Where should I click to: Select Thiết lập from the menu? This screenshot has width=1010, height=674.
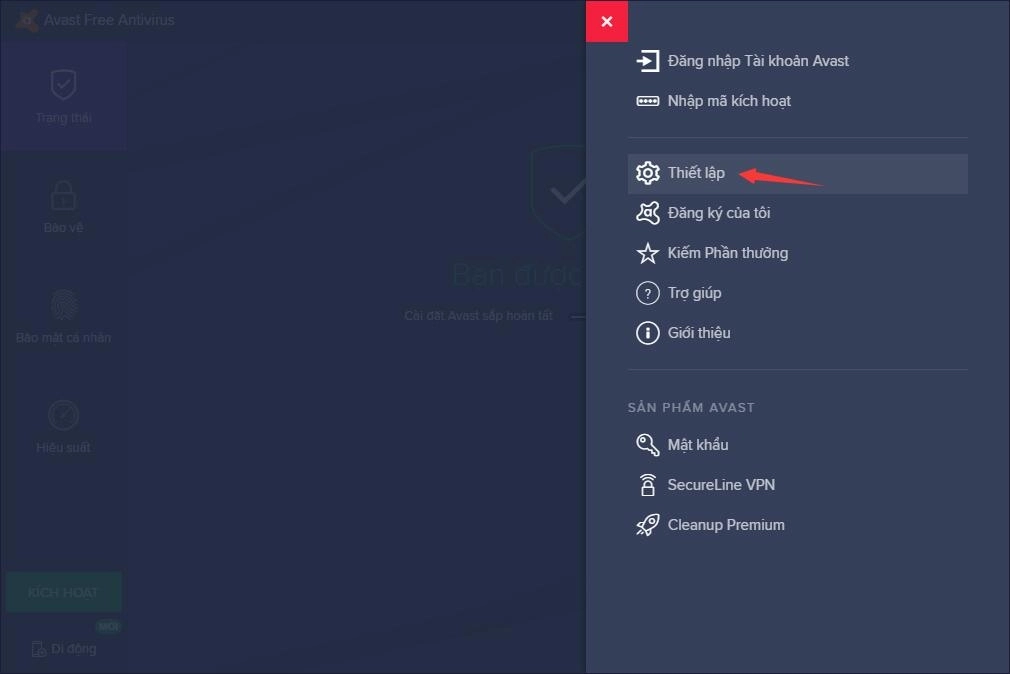[x=696, y=172]
